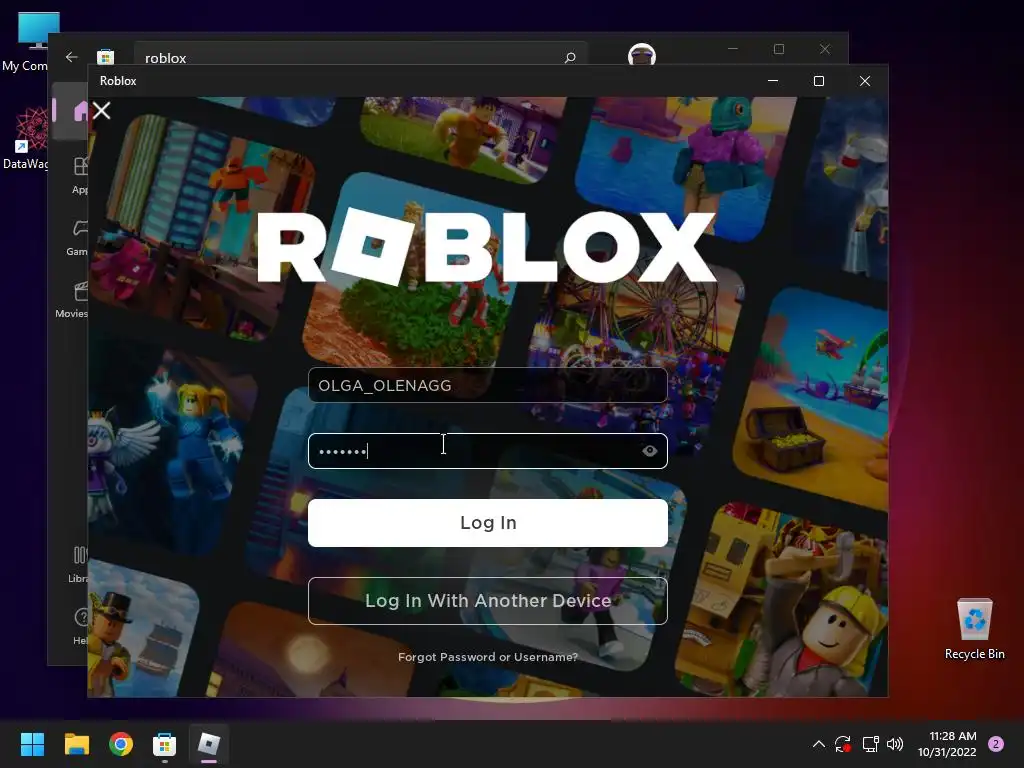The image size is (1024, 768).
Task: Open File Explorer from the taskbar
Action: [76, 744]
